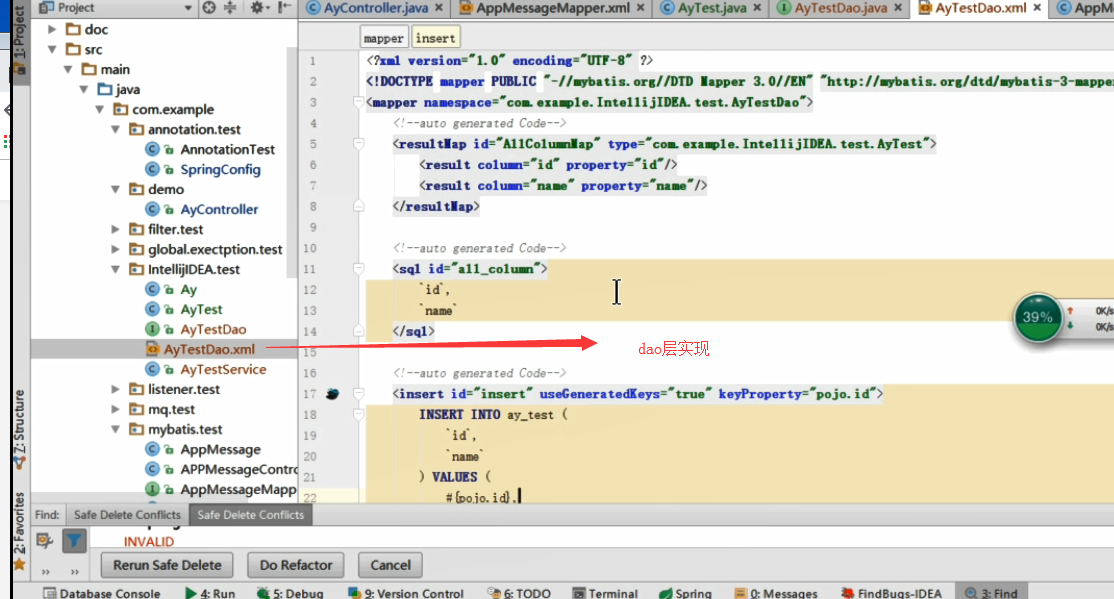Open the 9: Version Control tool window
Viewport: 1114px width, 599px height.
tap(406, 593)
